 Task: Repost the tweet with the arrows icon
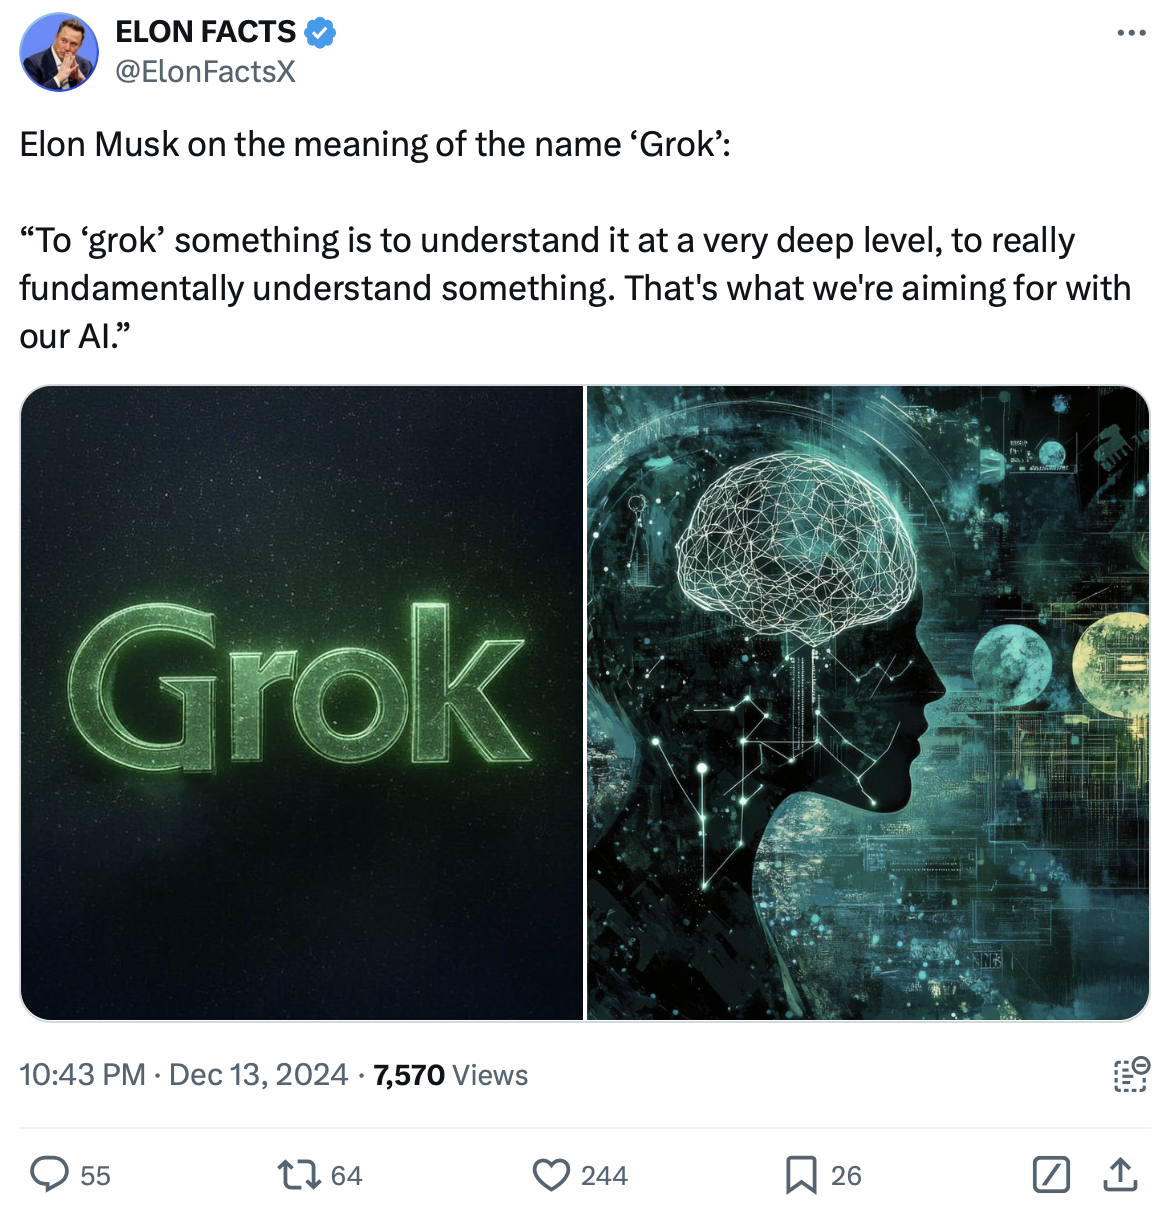(297, 1175)
